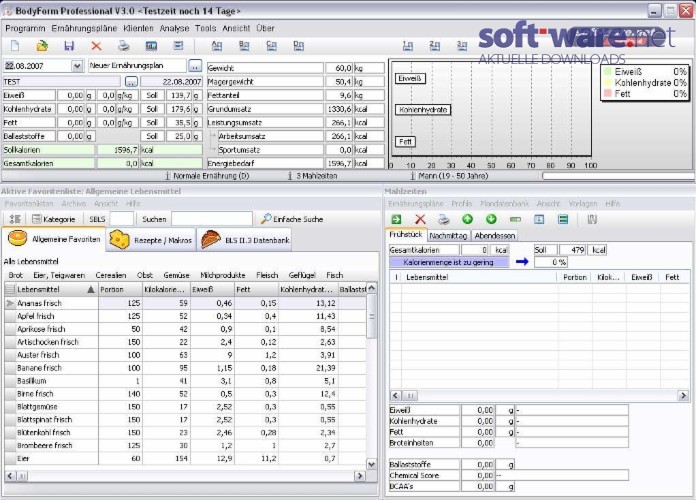Open the Rezepte / Makros tab
The image size is (696, 500).
(x=150, y=240)
